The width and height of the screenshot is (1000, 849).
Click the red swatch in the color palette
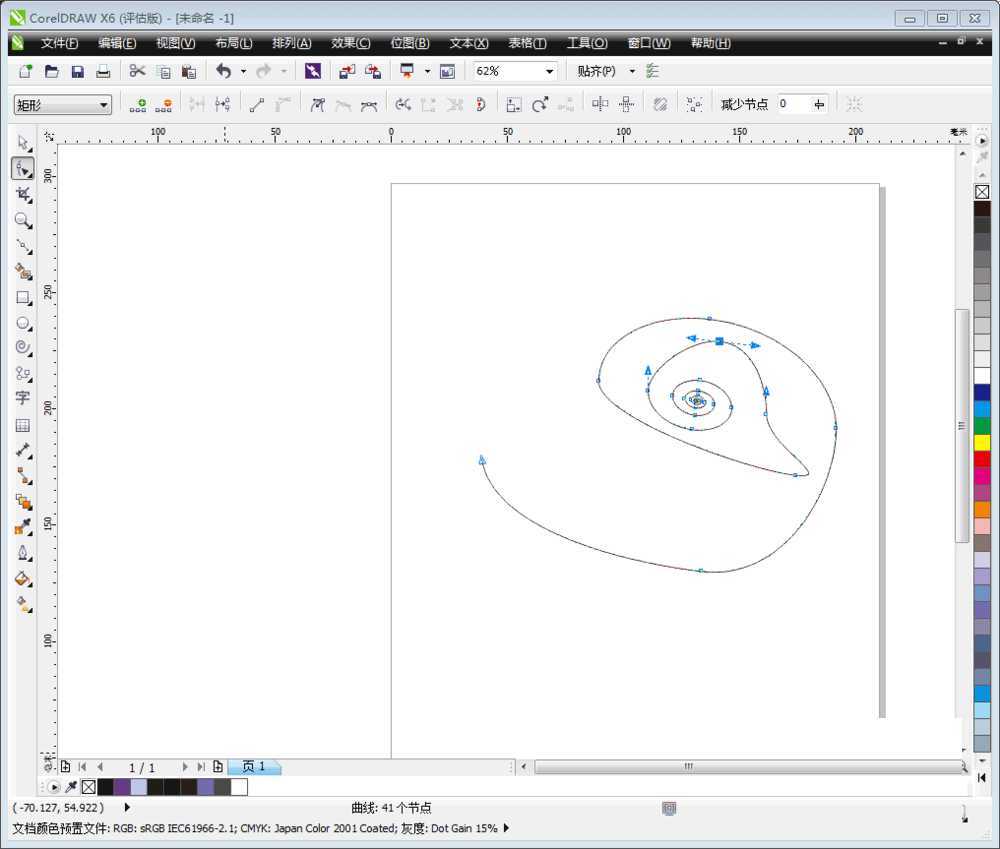(x=981, y=456)
